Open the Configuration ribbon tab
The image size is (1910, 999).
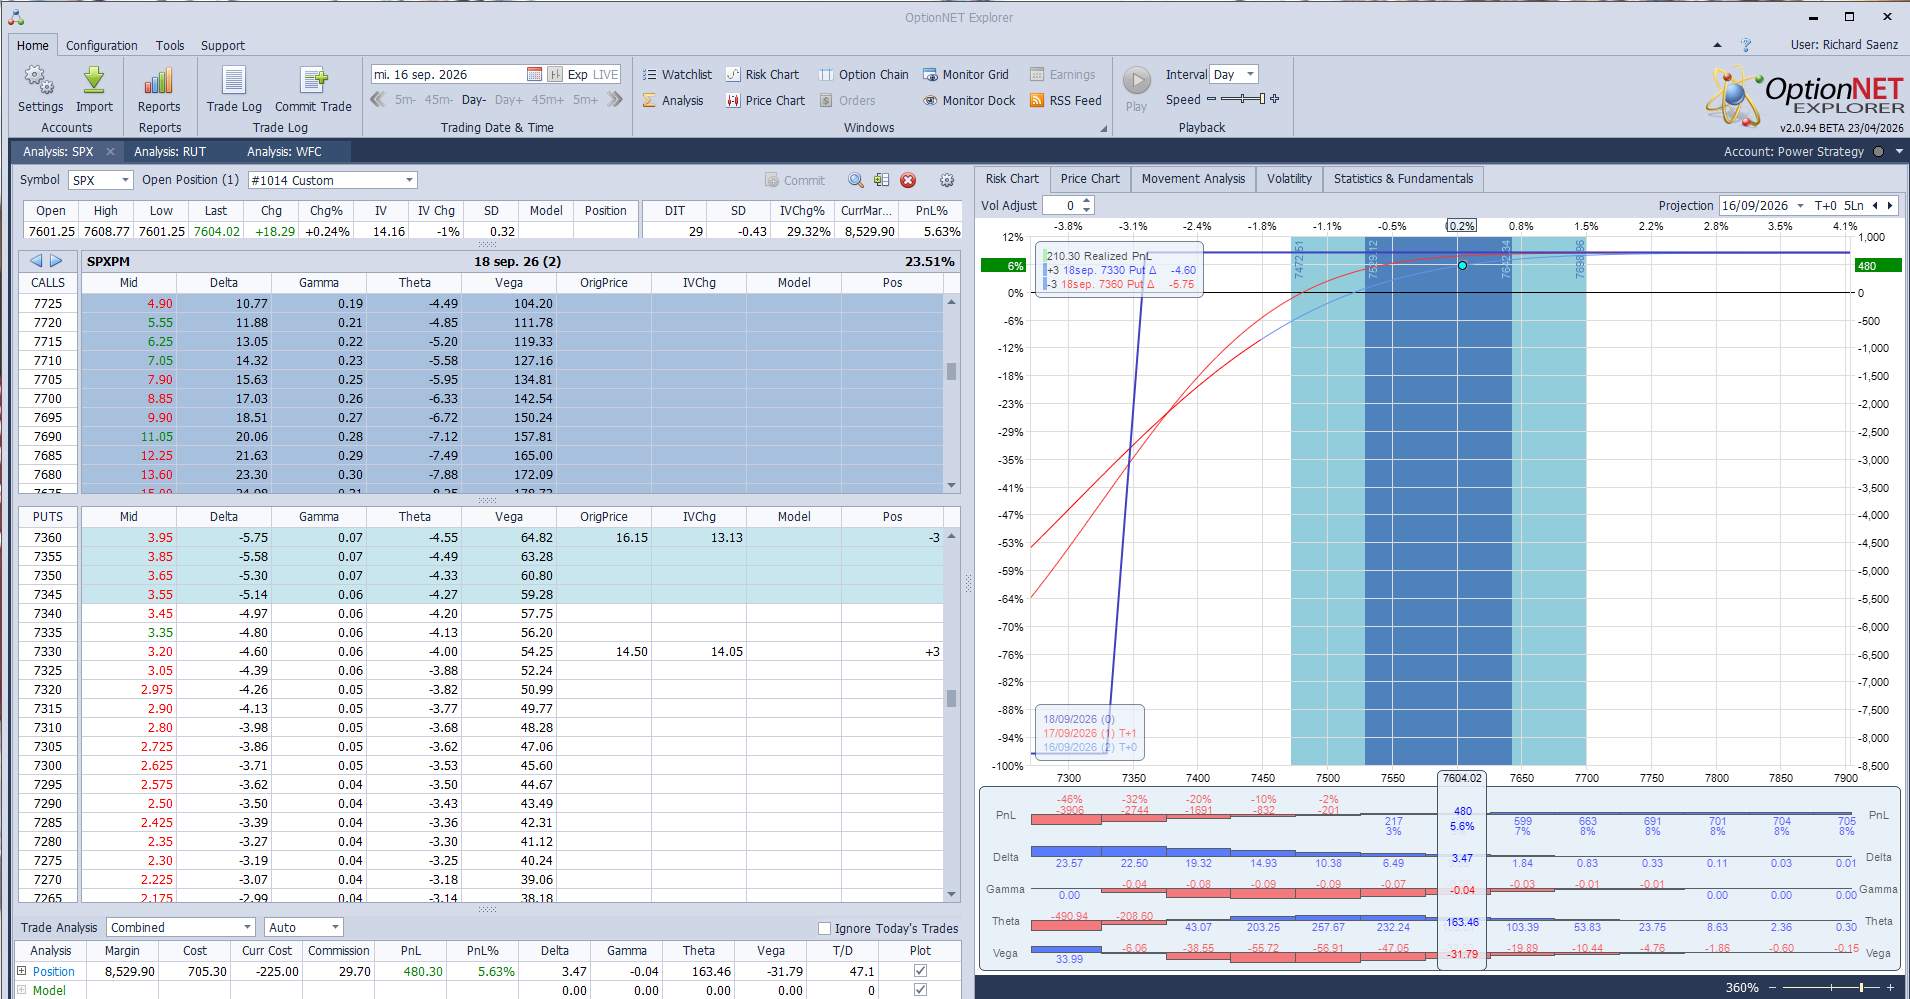pos(102,46)
